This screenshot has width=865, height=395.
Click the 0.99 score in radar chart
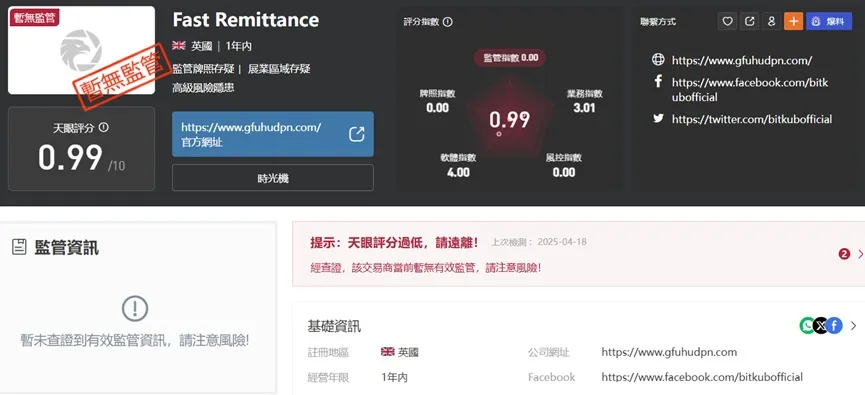point(510,120)
